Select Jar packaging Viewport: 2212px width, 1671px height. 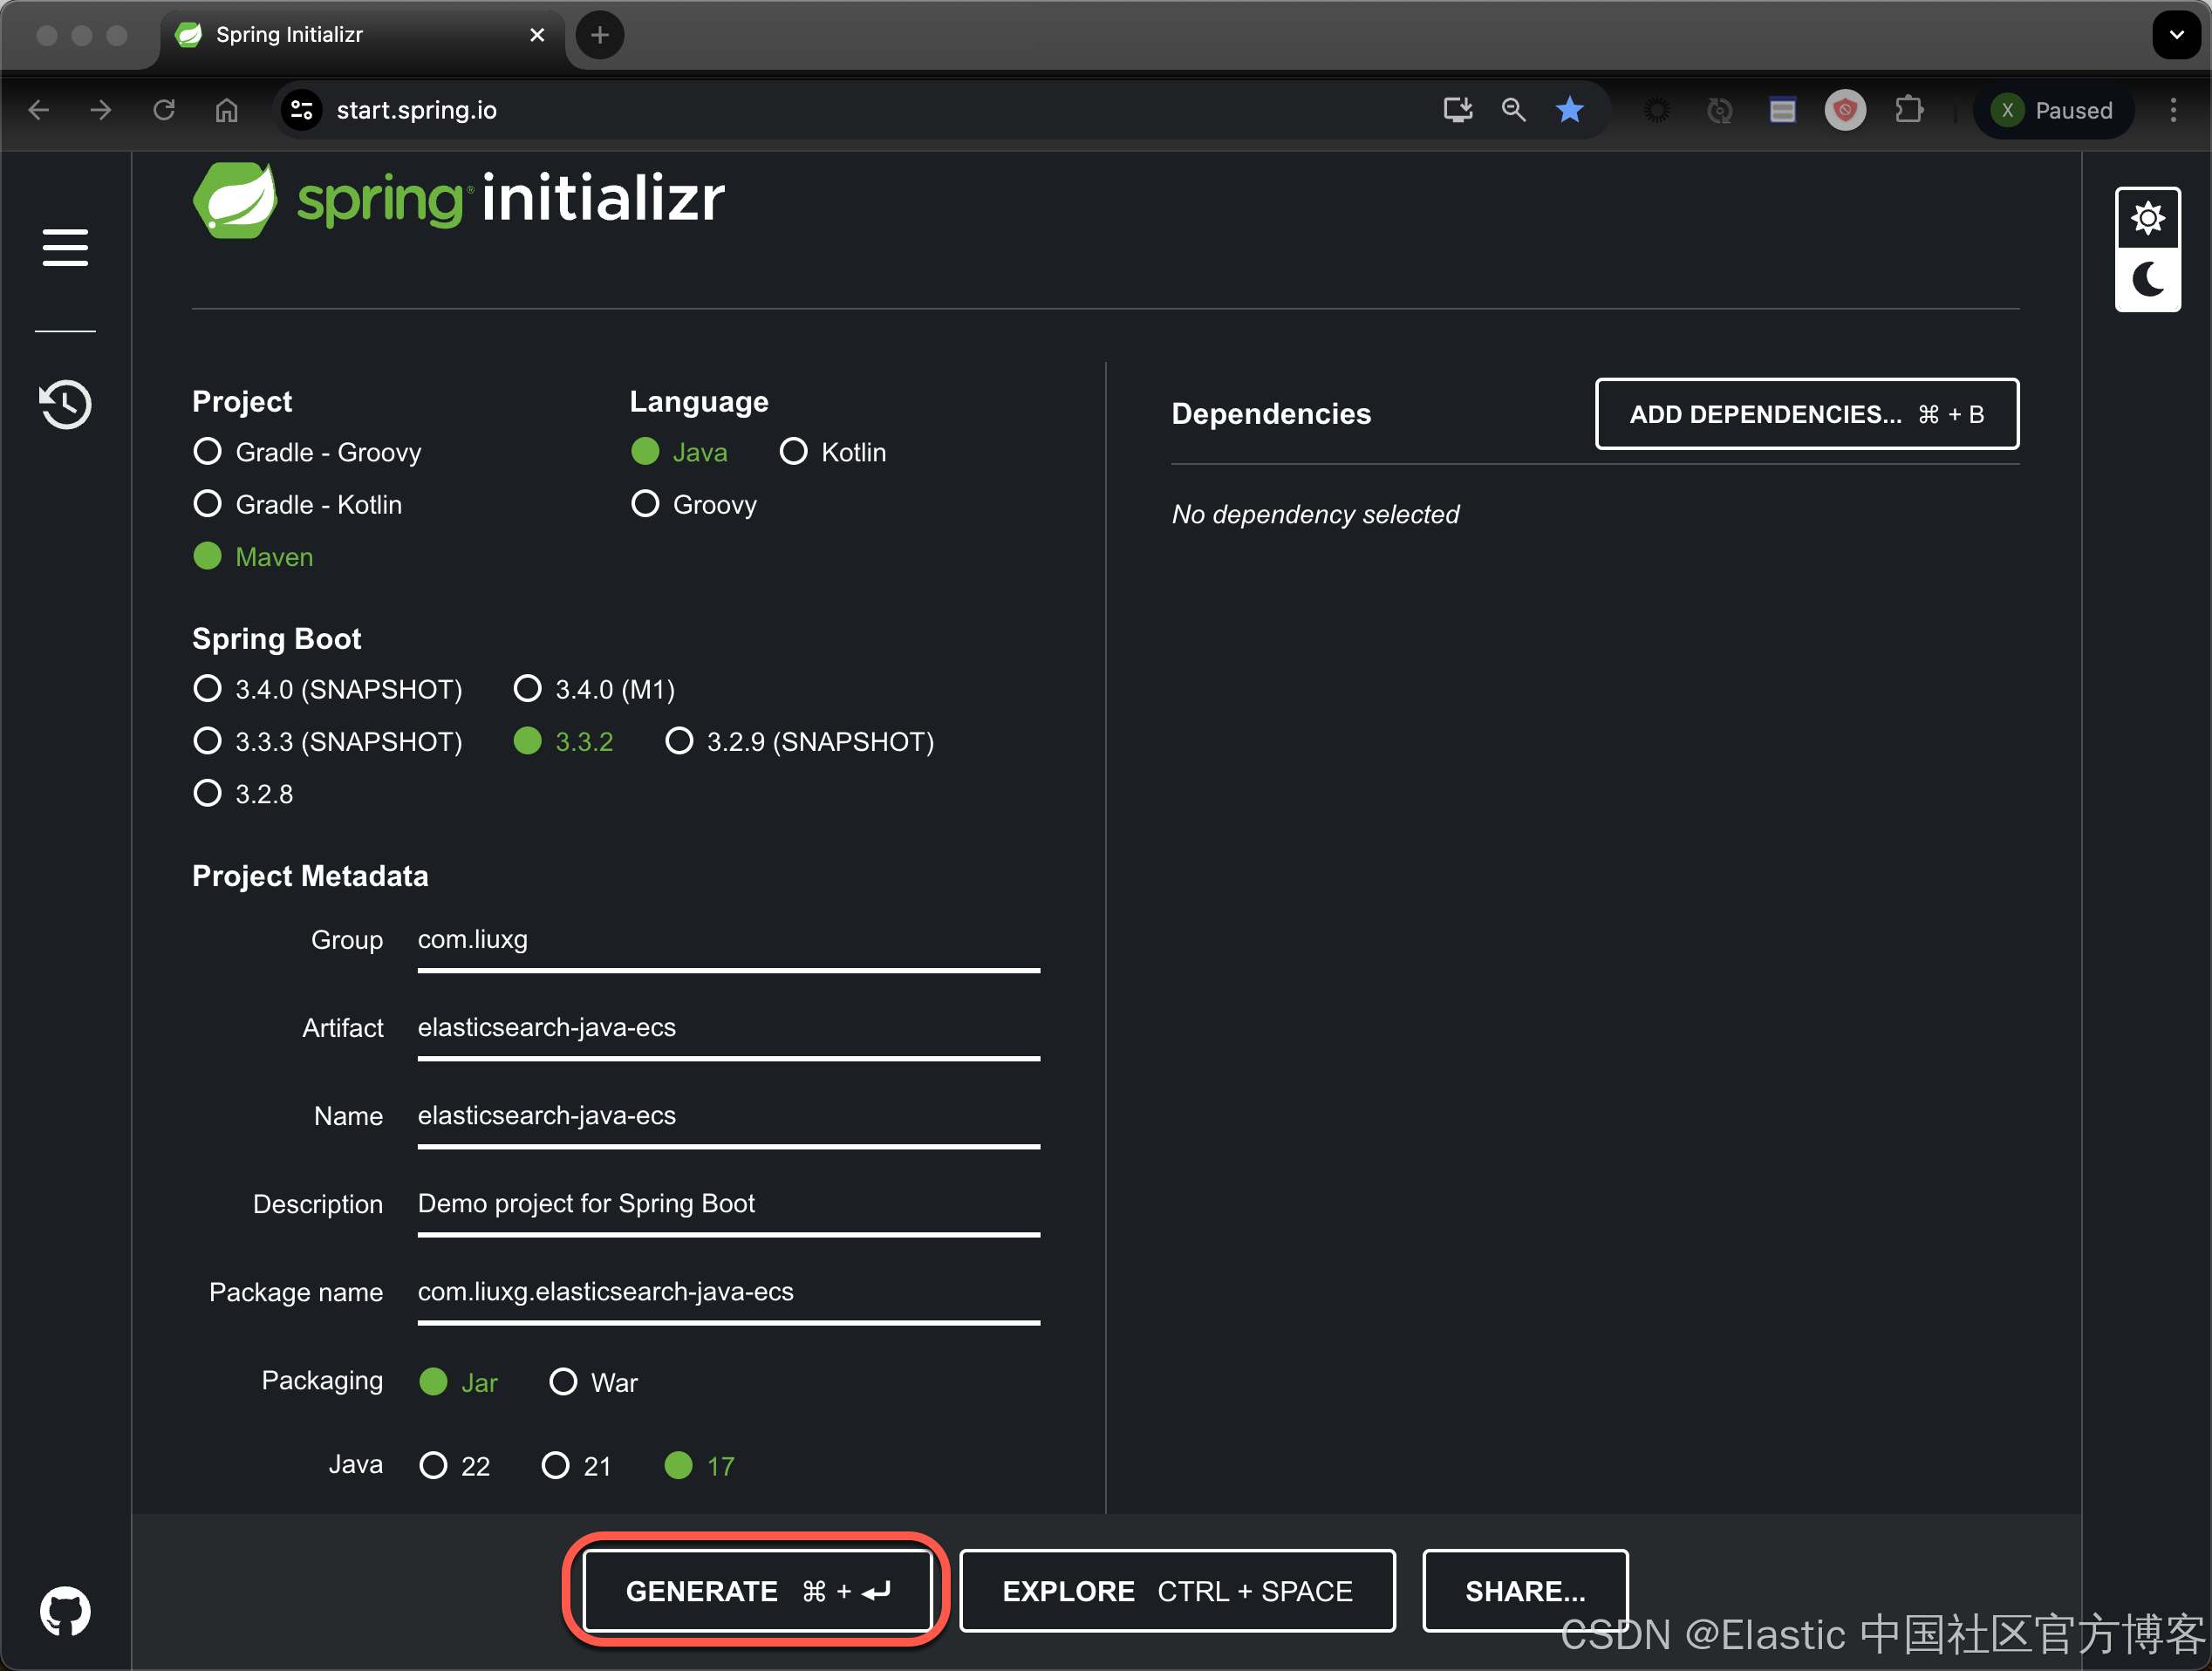click(458, 1382)
